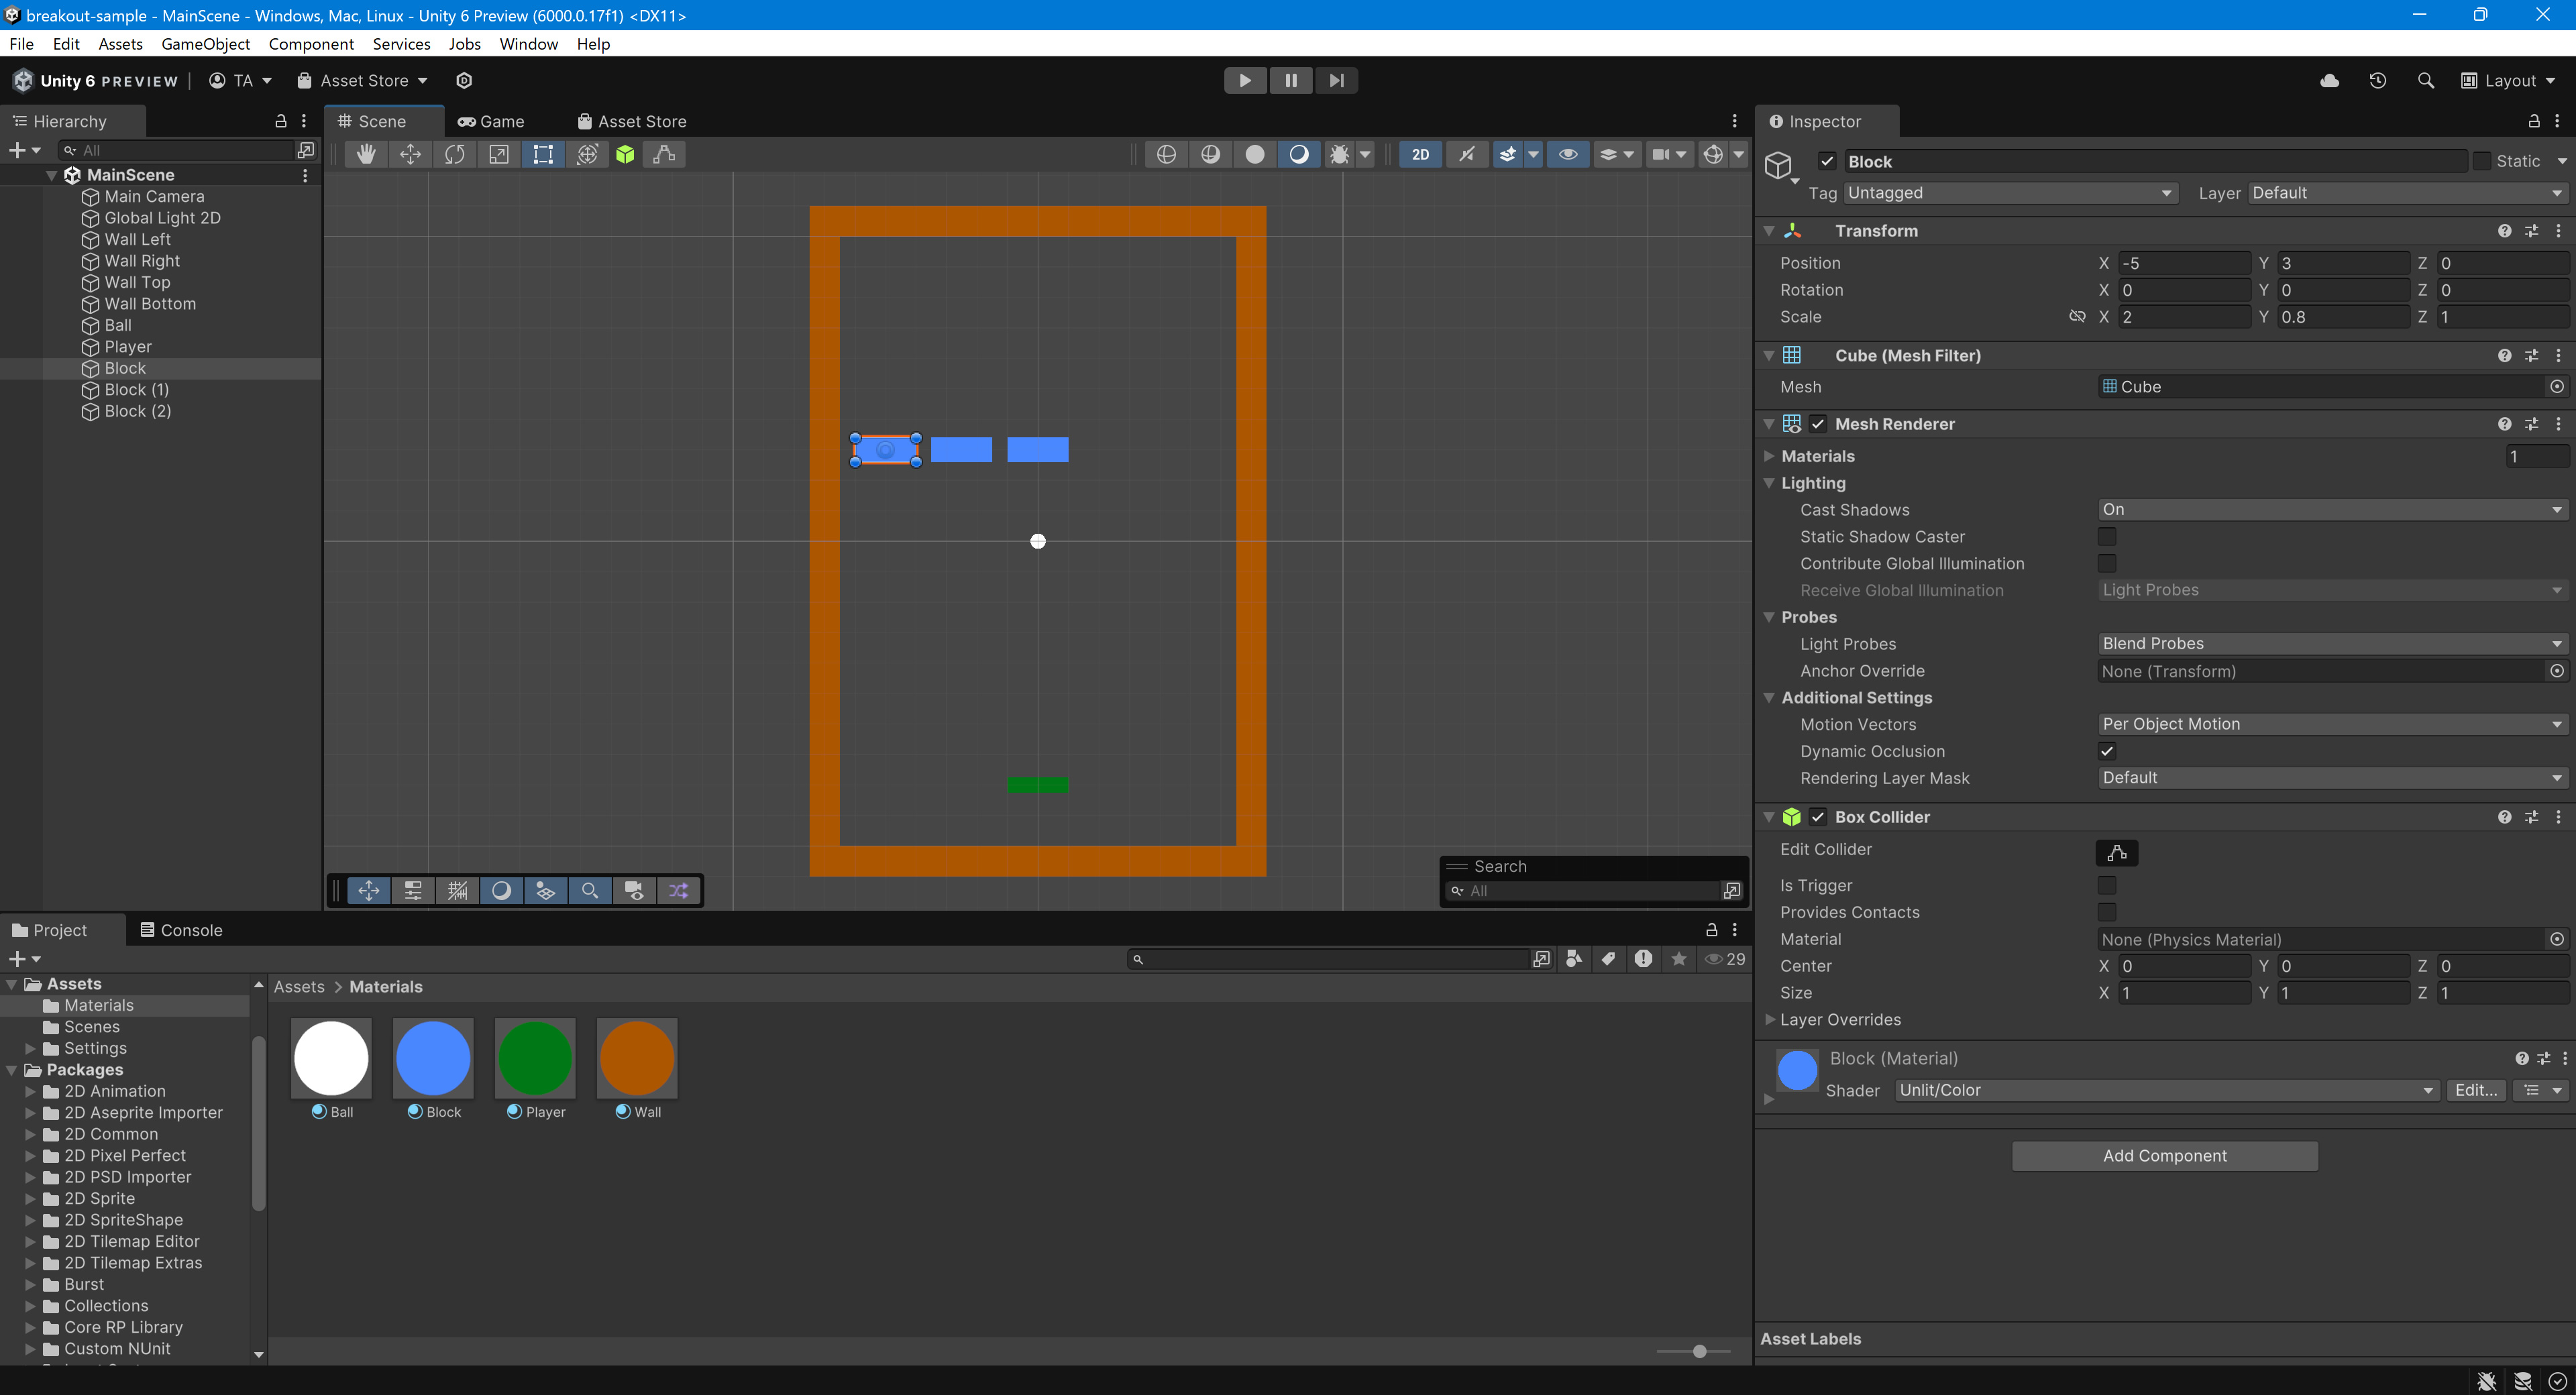Open the Scenes folder in Project
The height and width of the screenshot is (1395, 2576).
(91, 1027)
